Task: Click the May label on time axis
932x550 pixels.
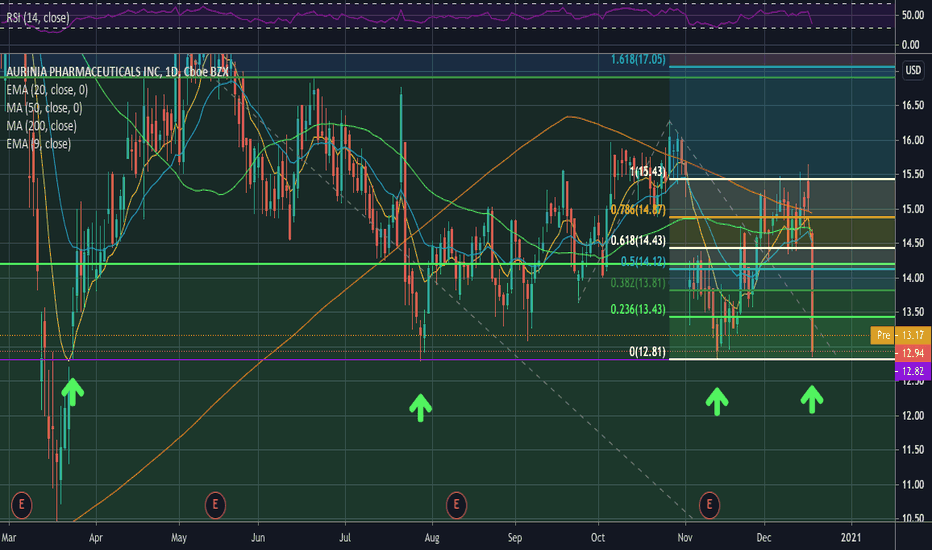Action: (x=179, y=538)
